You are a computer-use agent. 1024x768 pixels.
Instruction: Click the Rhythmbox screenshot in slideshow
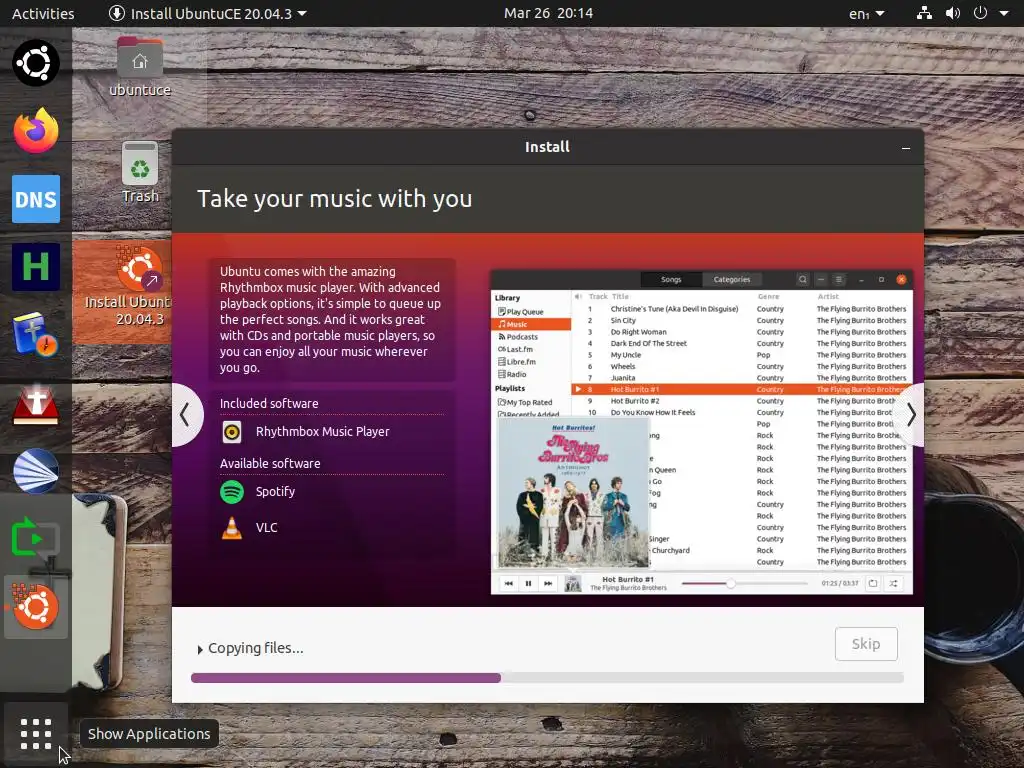[x=701, y=432]
